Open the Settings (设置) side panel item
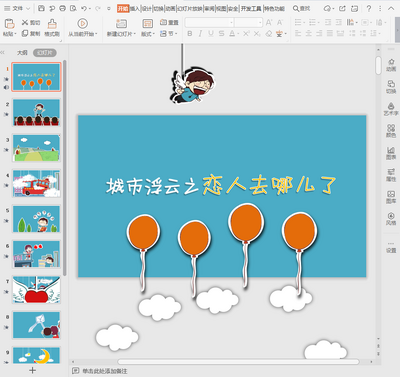The image size is (400, 377). coord(391,247)
